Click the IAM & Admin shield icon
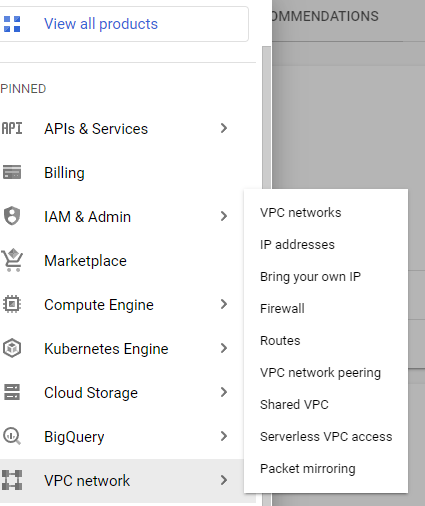This screenshot has height=506, width=425. pos(12,216)
